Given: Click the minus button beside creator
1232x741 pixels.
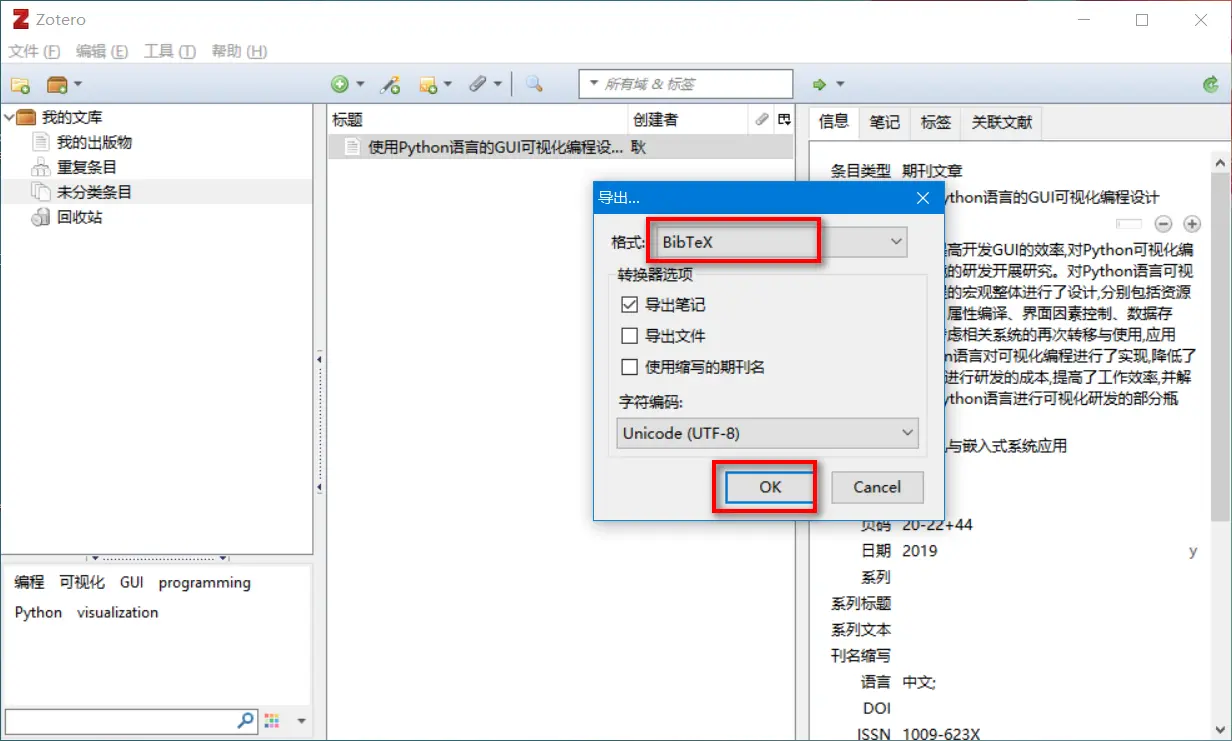Looking at the screenshot, I should [x=1163, y=224].
